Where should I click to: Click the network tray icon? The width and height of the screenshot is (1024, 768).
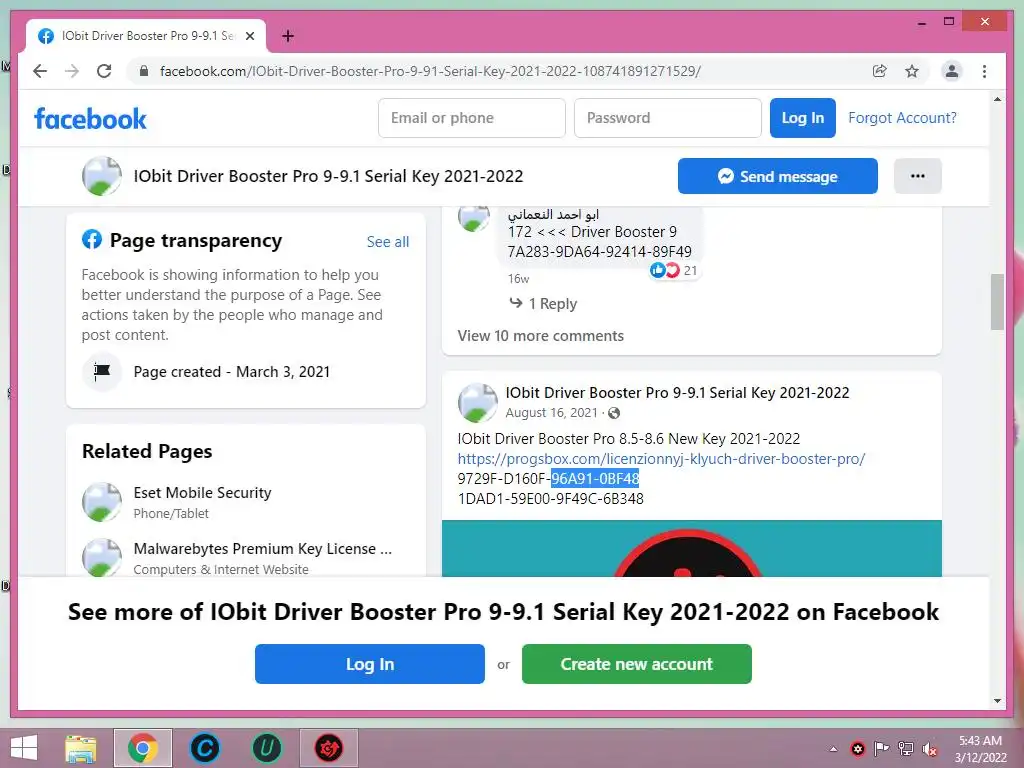click(906, 749)
